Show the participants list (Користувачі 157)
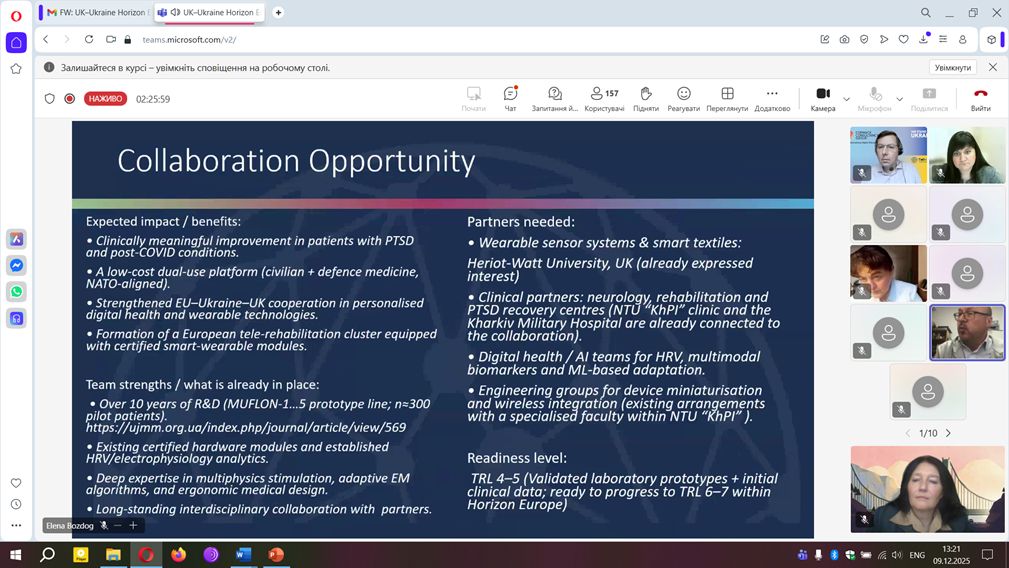The height and width of the screenshot is (568, 1009). pos(604,98)
